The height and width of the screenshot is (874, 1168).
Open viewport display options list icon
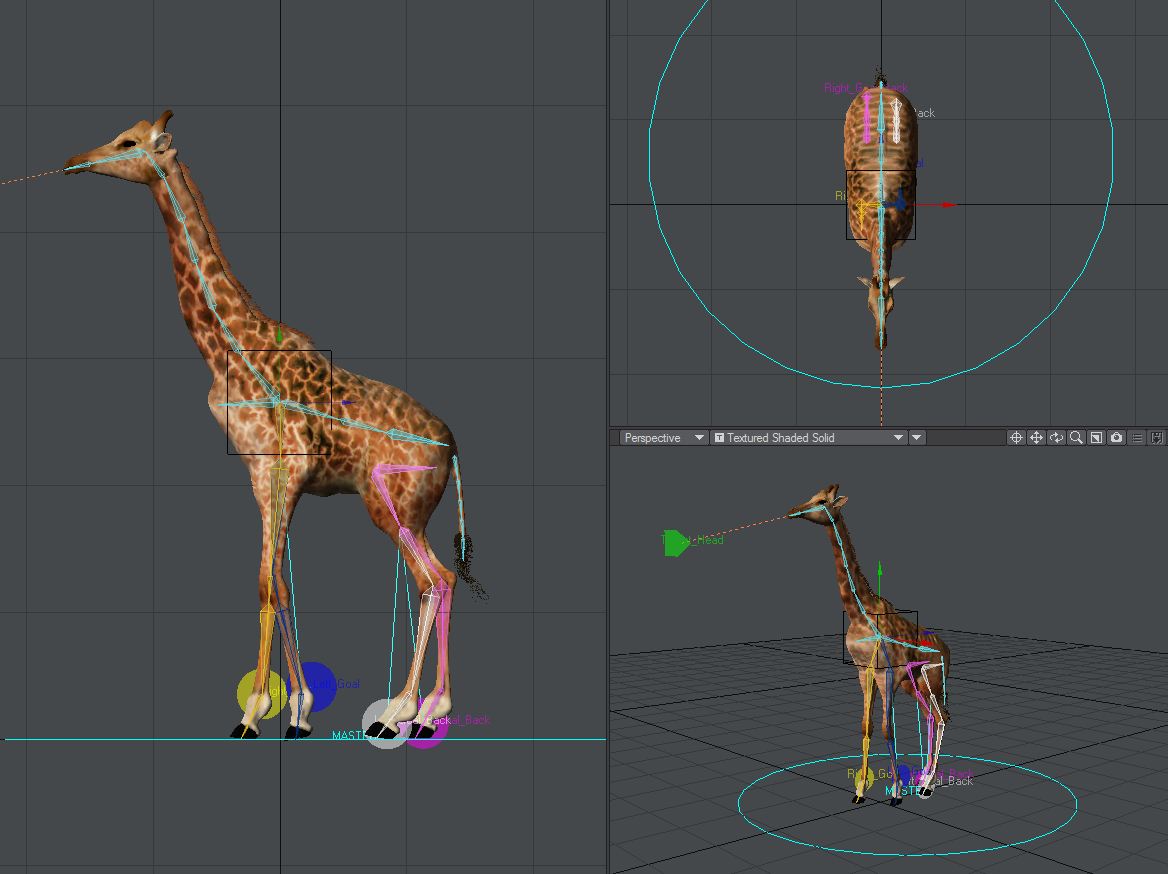click(x=1137, y=437)
